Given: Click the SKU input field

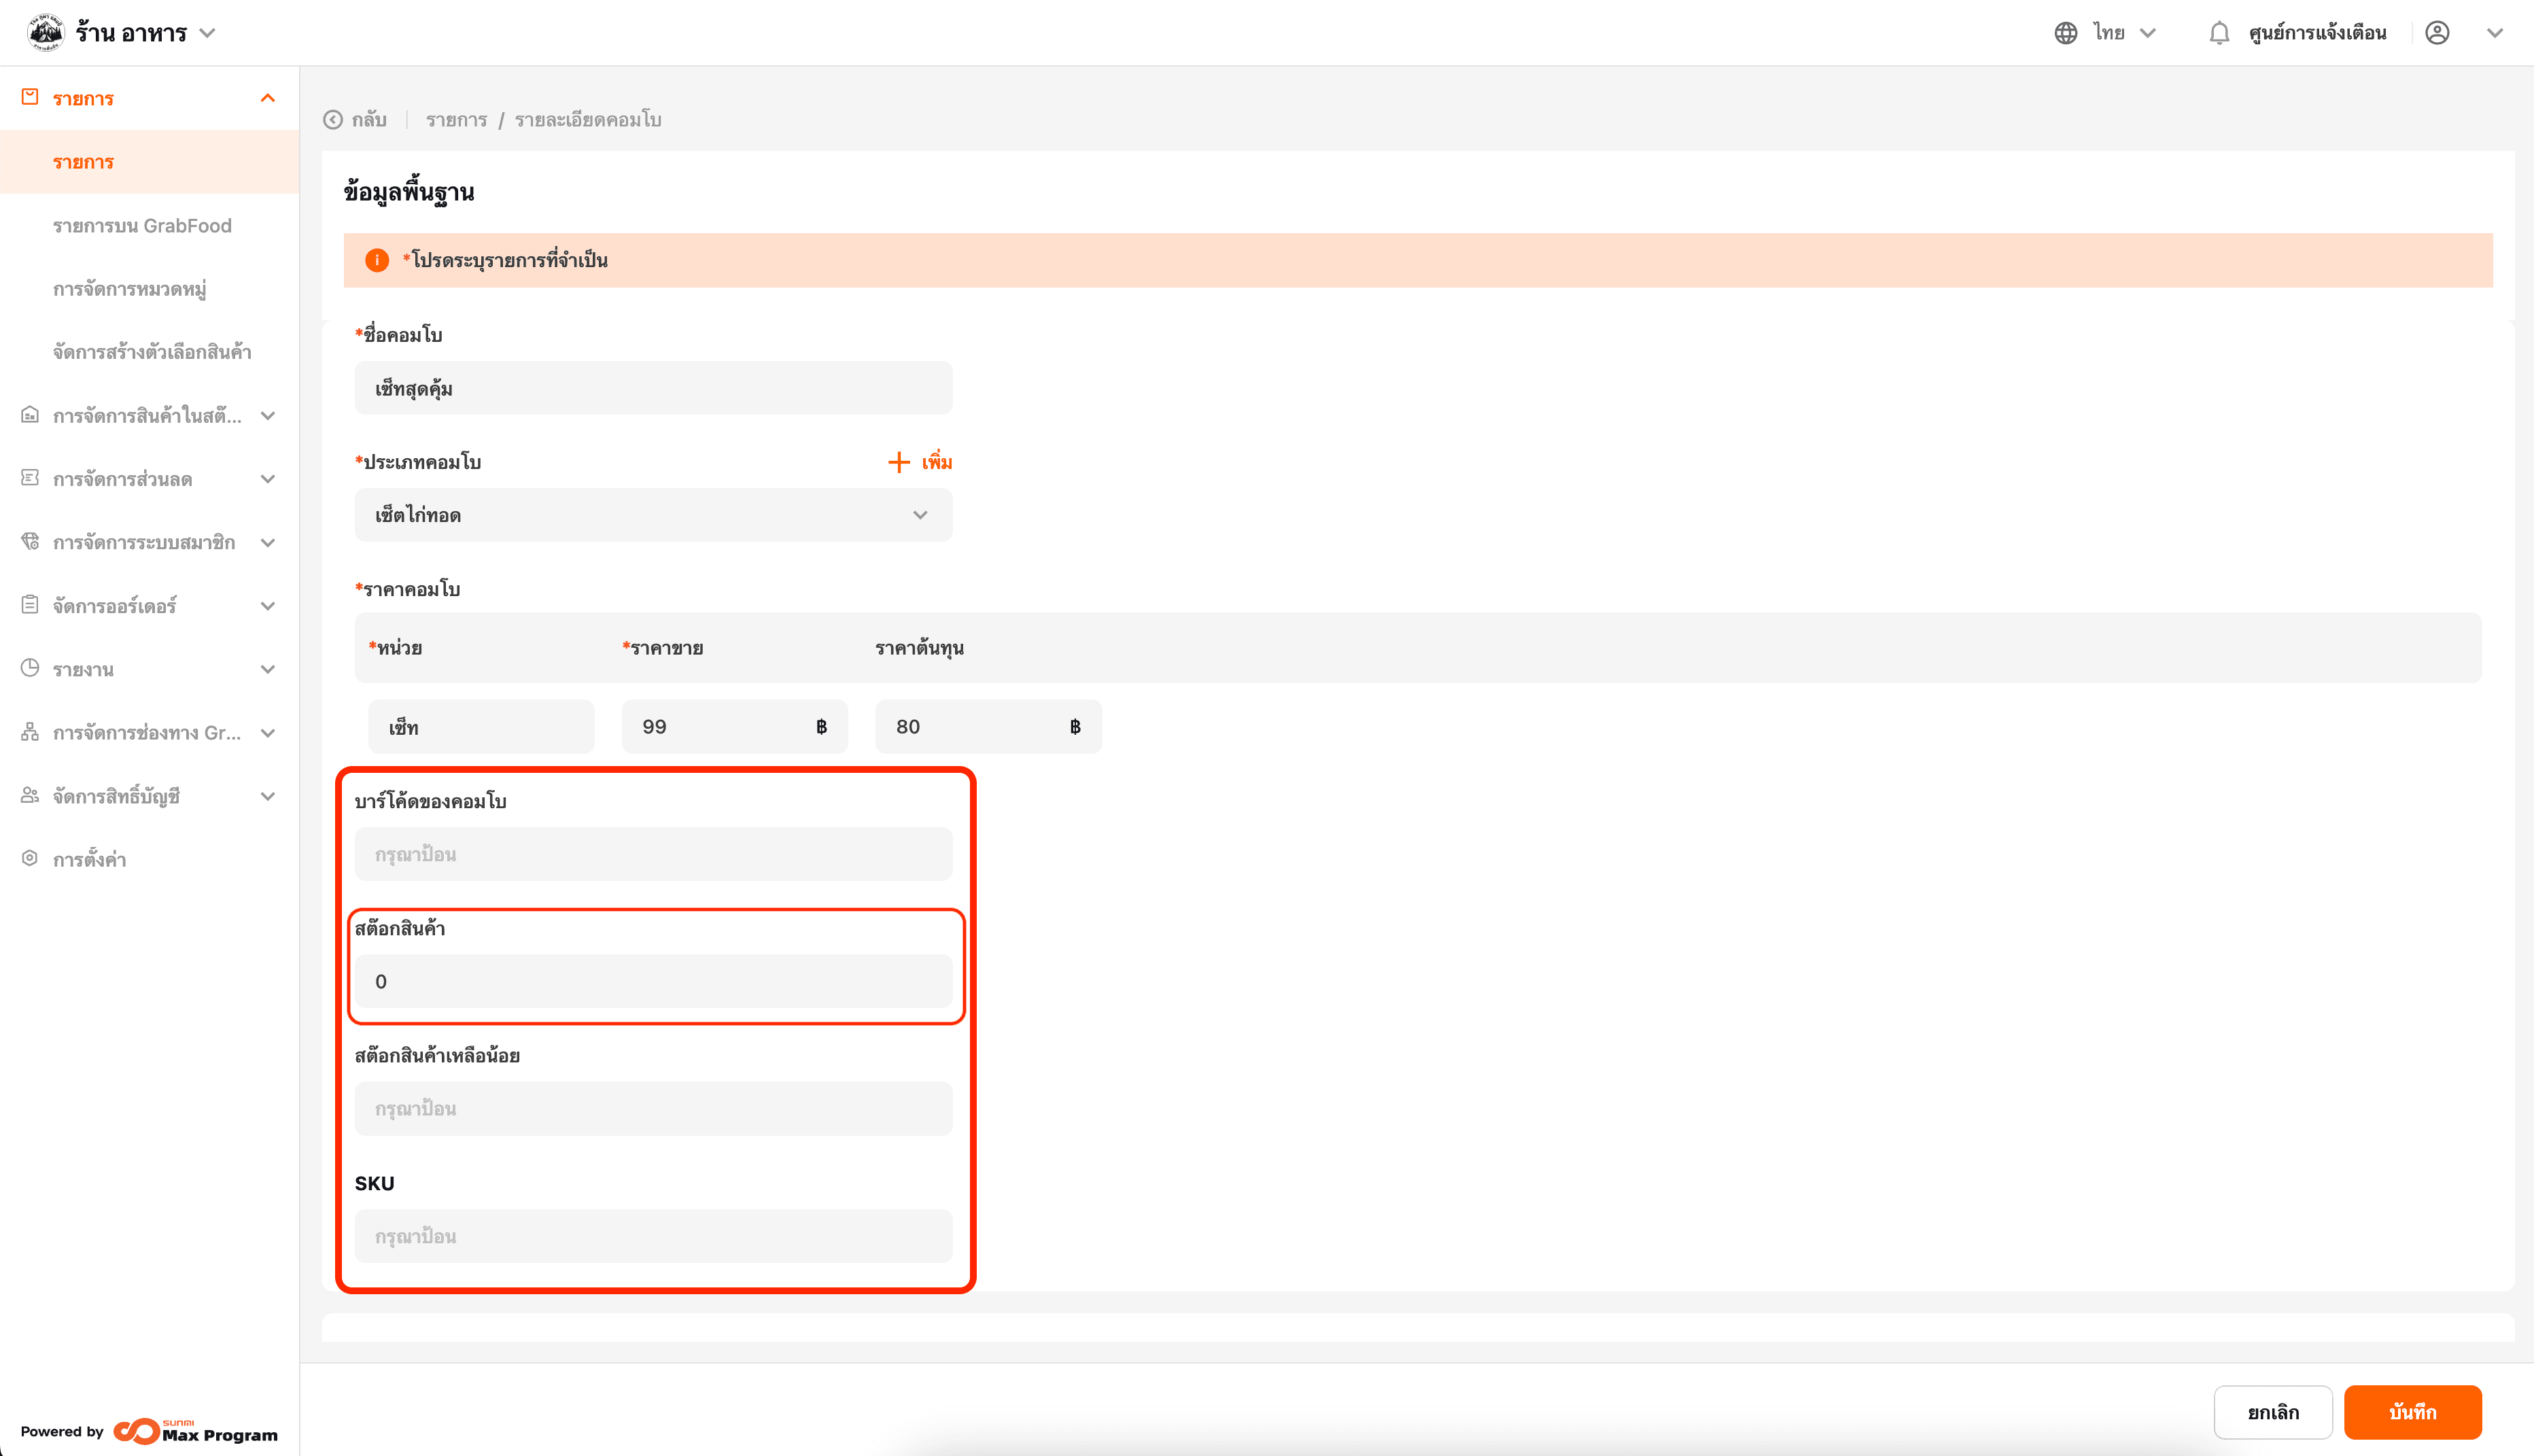Looking at the screenshot, I should point(653,1236).
